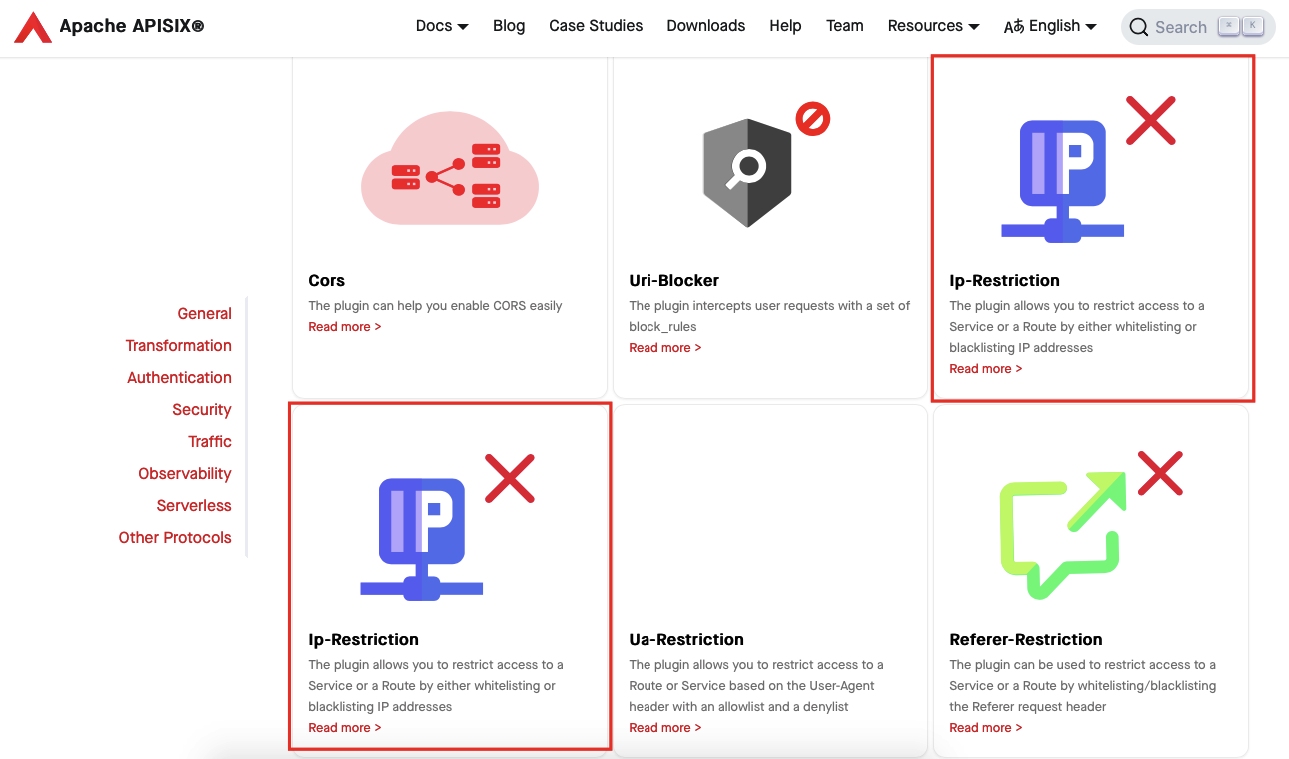
Task: Click the Apache APISIX logo icon
Action: coord(33,27)
